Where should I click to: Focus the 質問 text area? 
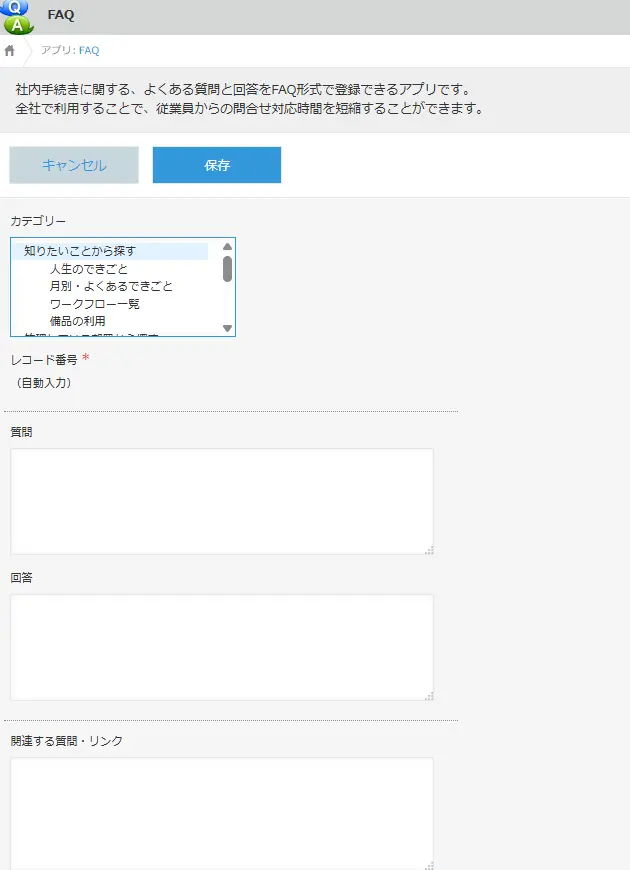[x=221, y=500]
